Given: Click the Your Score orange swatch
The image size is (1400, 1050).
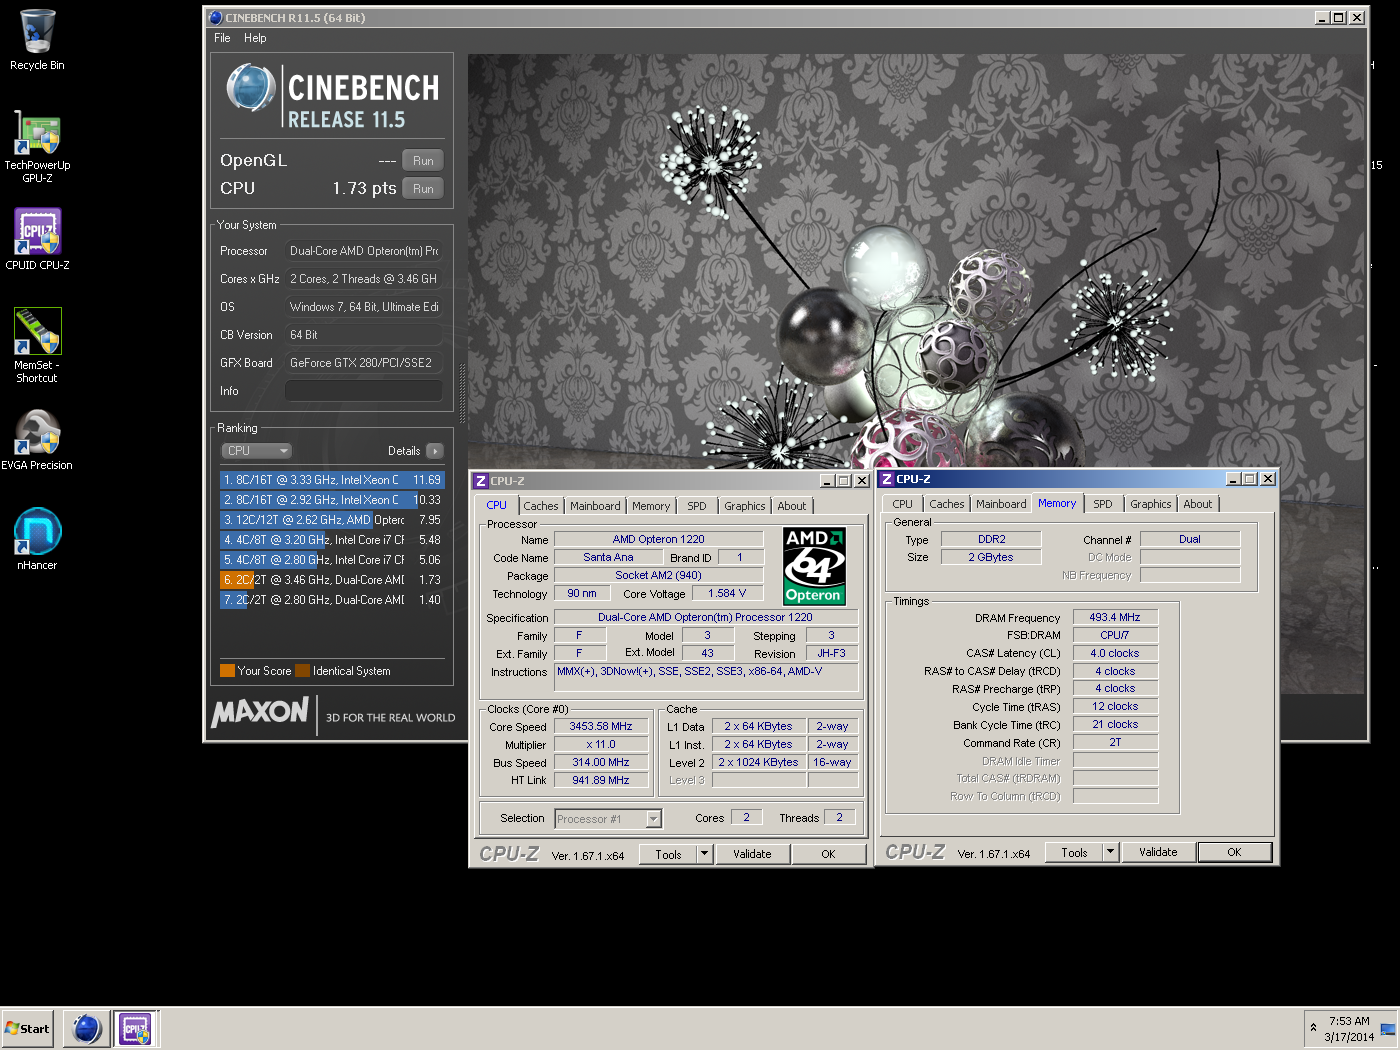Looking at the screenshot, I should pos(227,671).
